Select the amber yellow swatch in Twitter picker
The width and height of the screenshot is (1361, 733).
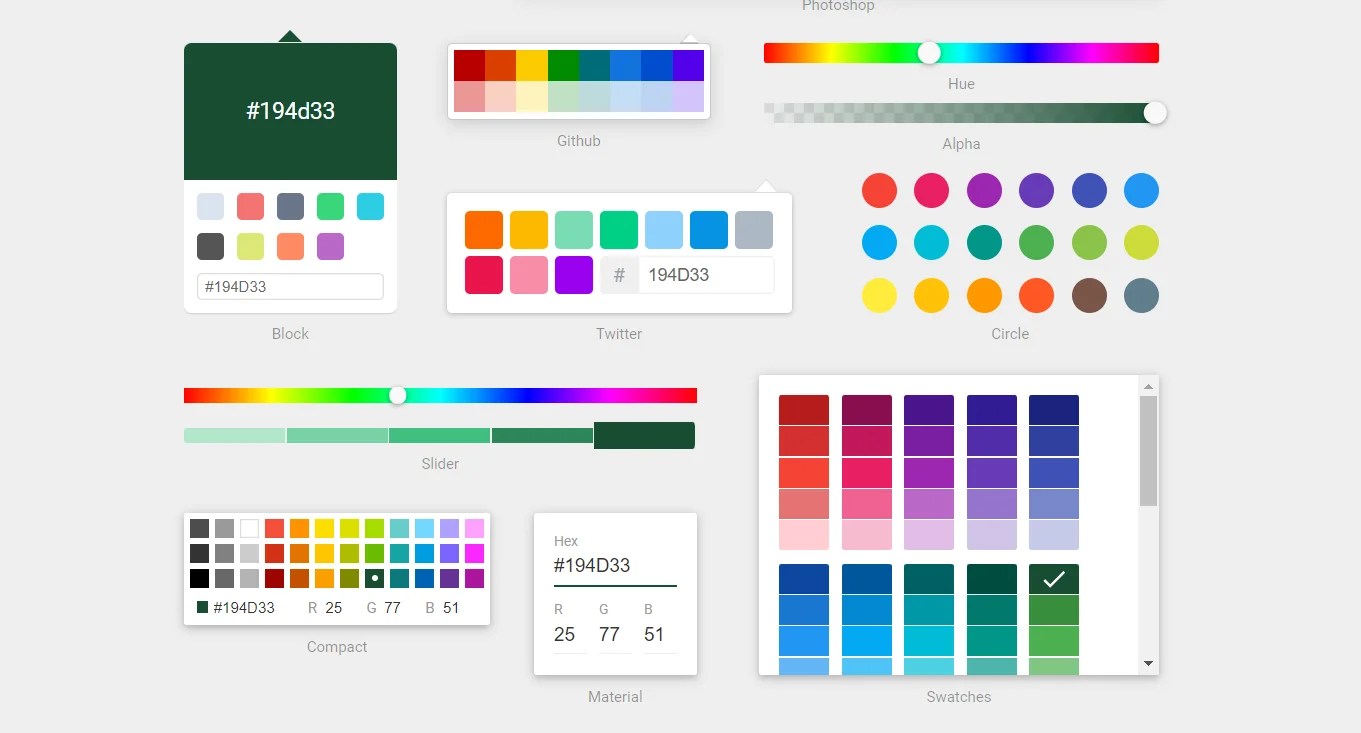[529, 230]
